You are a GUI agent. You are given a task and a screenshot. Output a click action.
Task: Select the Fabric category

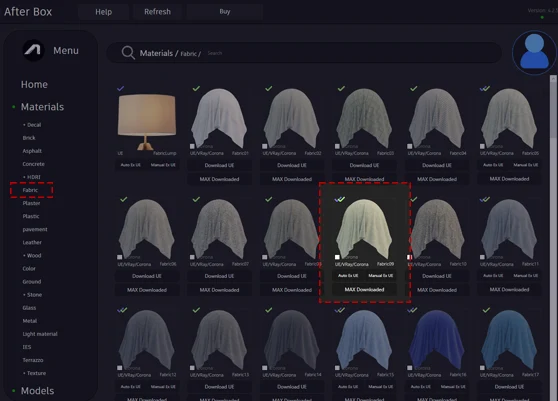coord(30,190)
